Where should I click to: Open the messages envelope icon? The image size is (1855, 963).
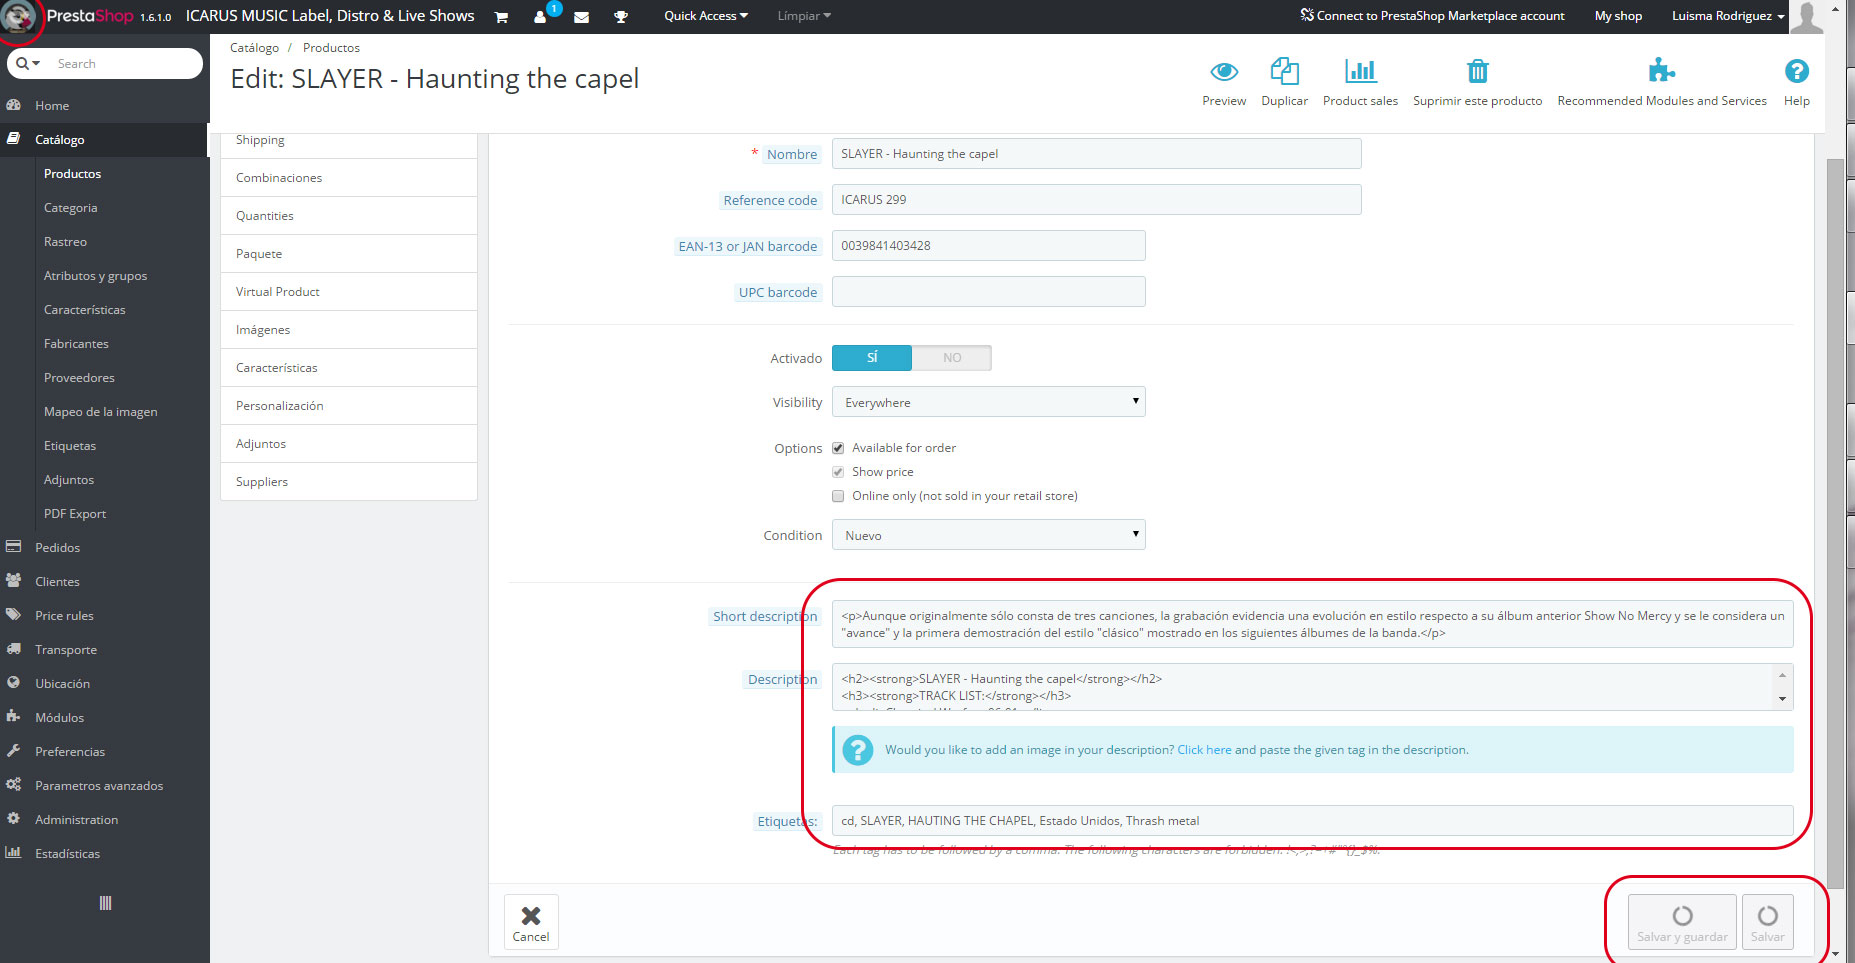581,17
